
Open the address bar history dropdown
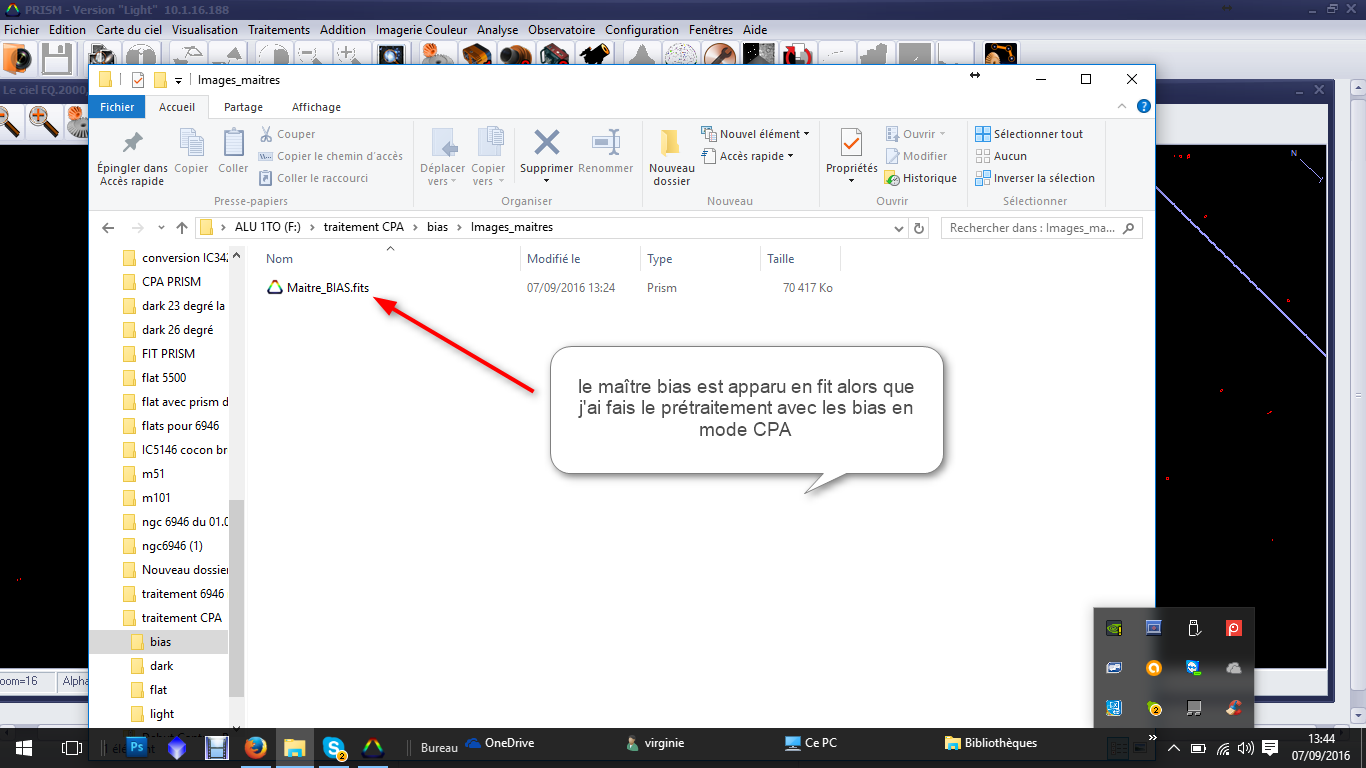[898, 228]
